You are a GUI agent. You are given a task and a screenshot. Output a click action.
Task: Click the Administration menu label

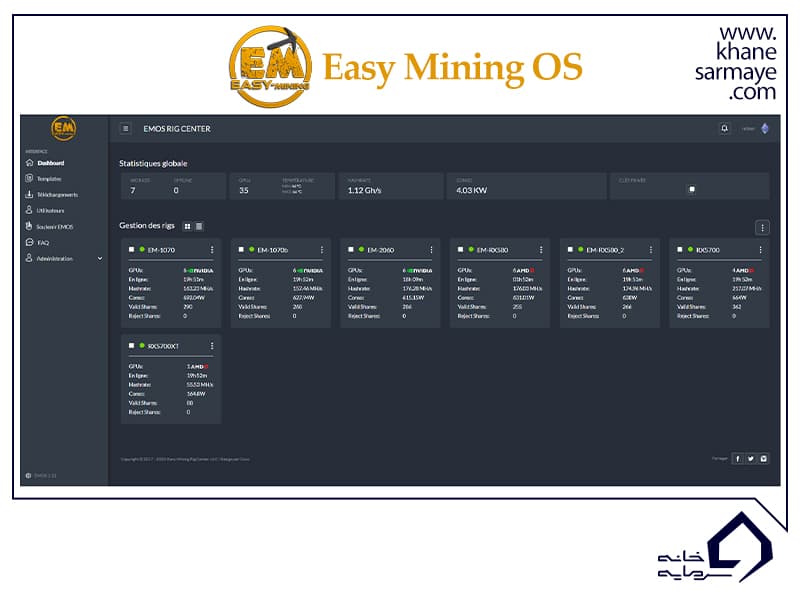pyautogui.click(x=55, y=259)
